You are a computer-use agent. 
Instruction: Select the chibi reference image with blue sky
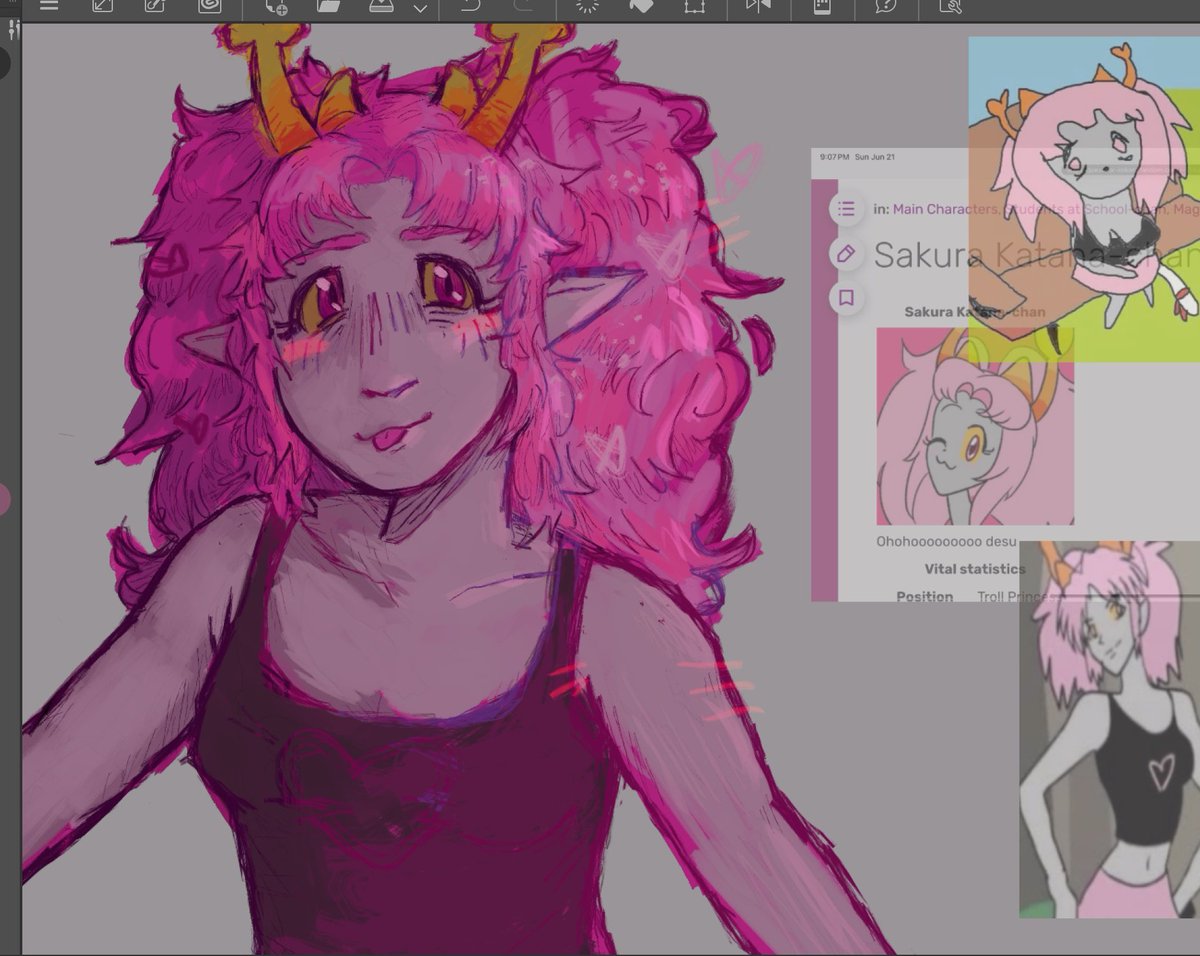coord(1084,199)
